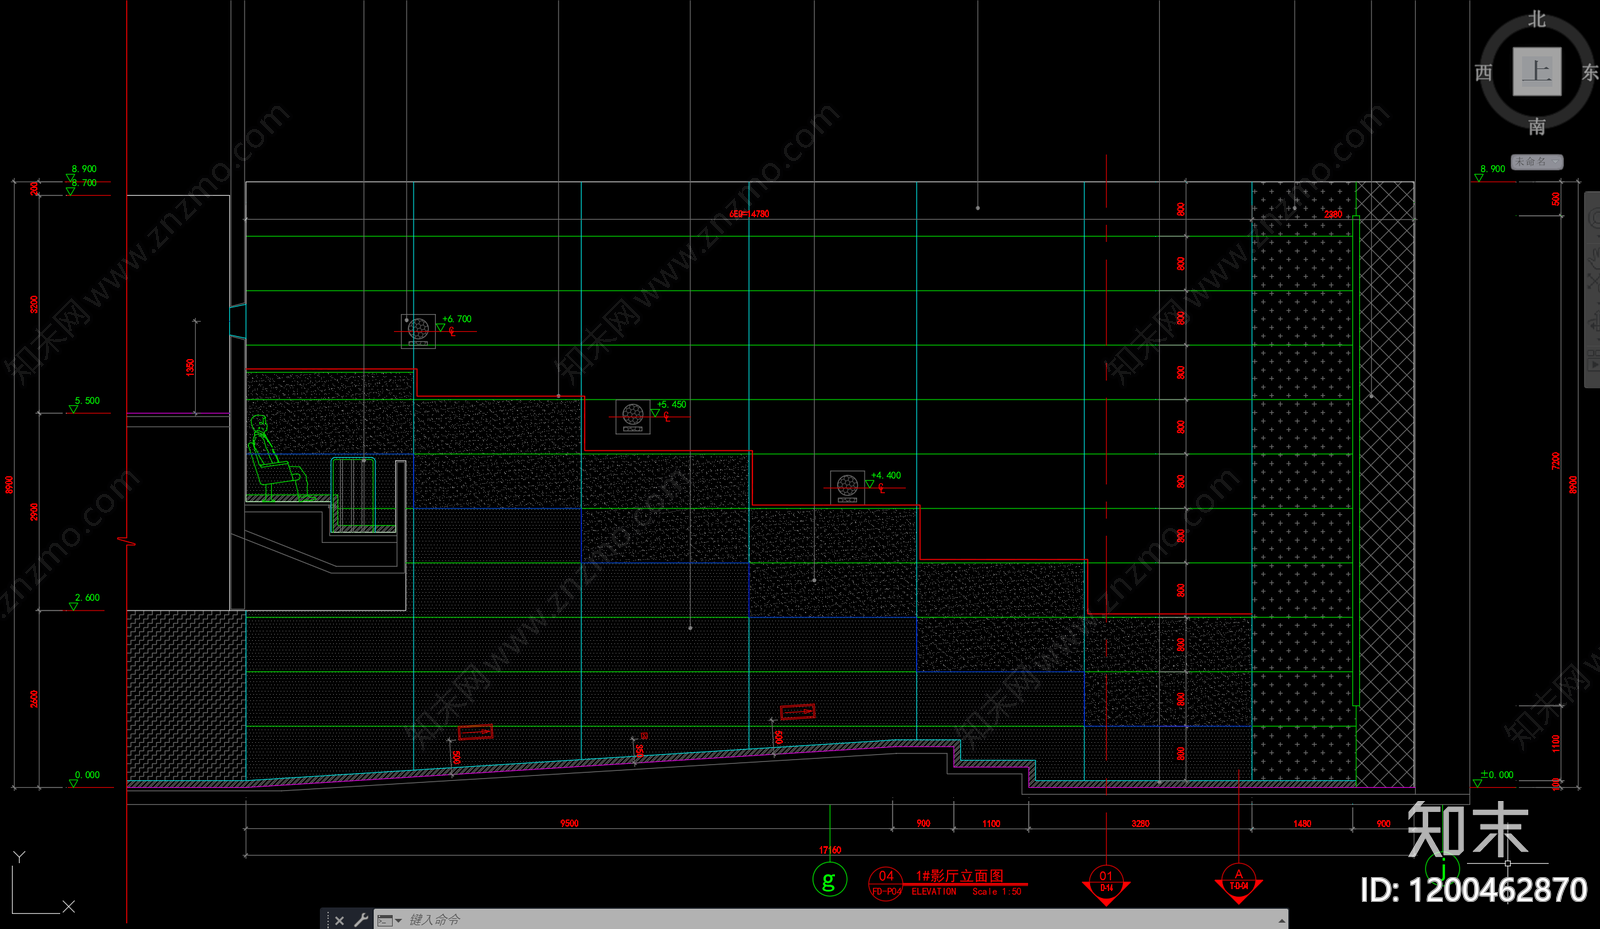
Task: Select the red 01 section marker
Action: 1106,884
